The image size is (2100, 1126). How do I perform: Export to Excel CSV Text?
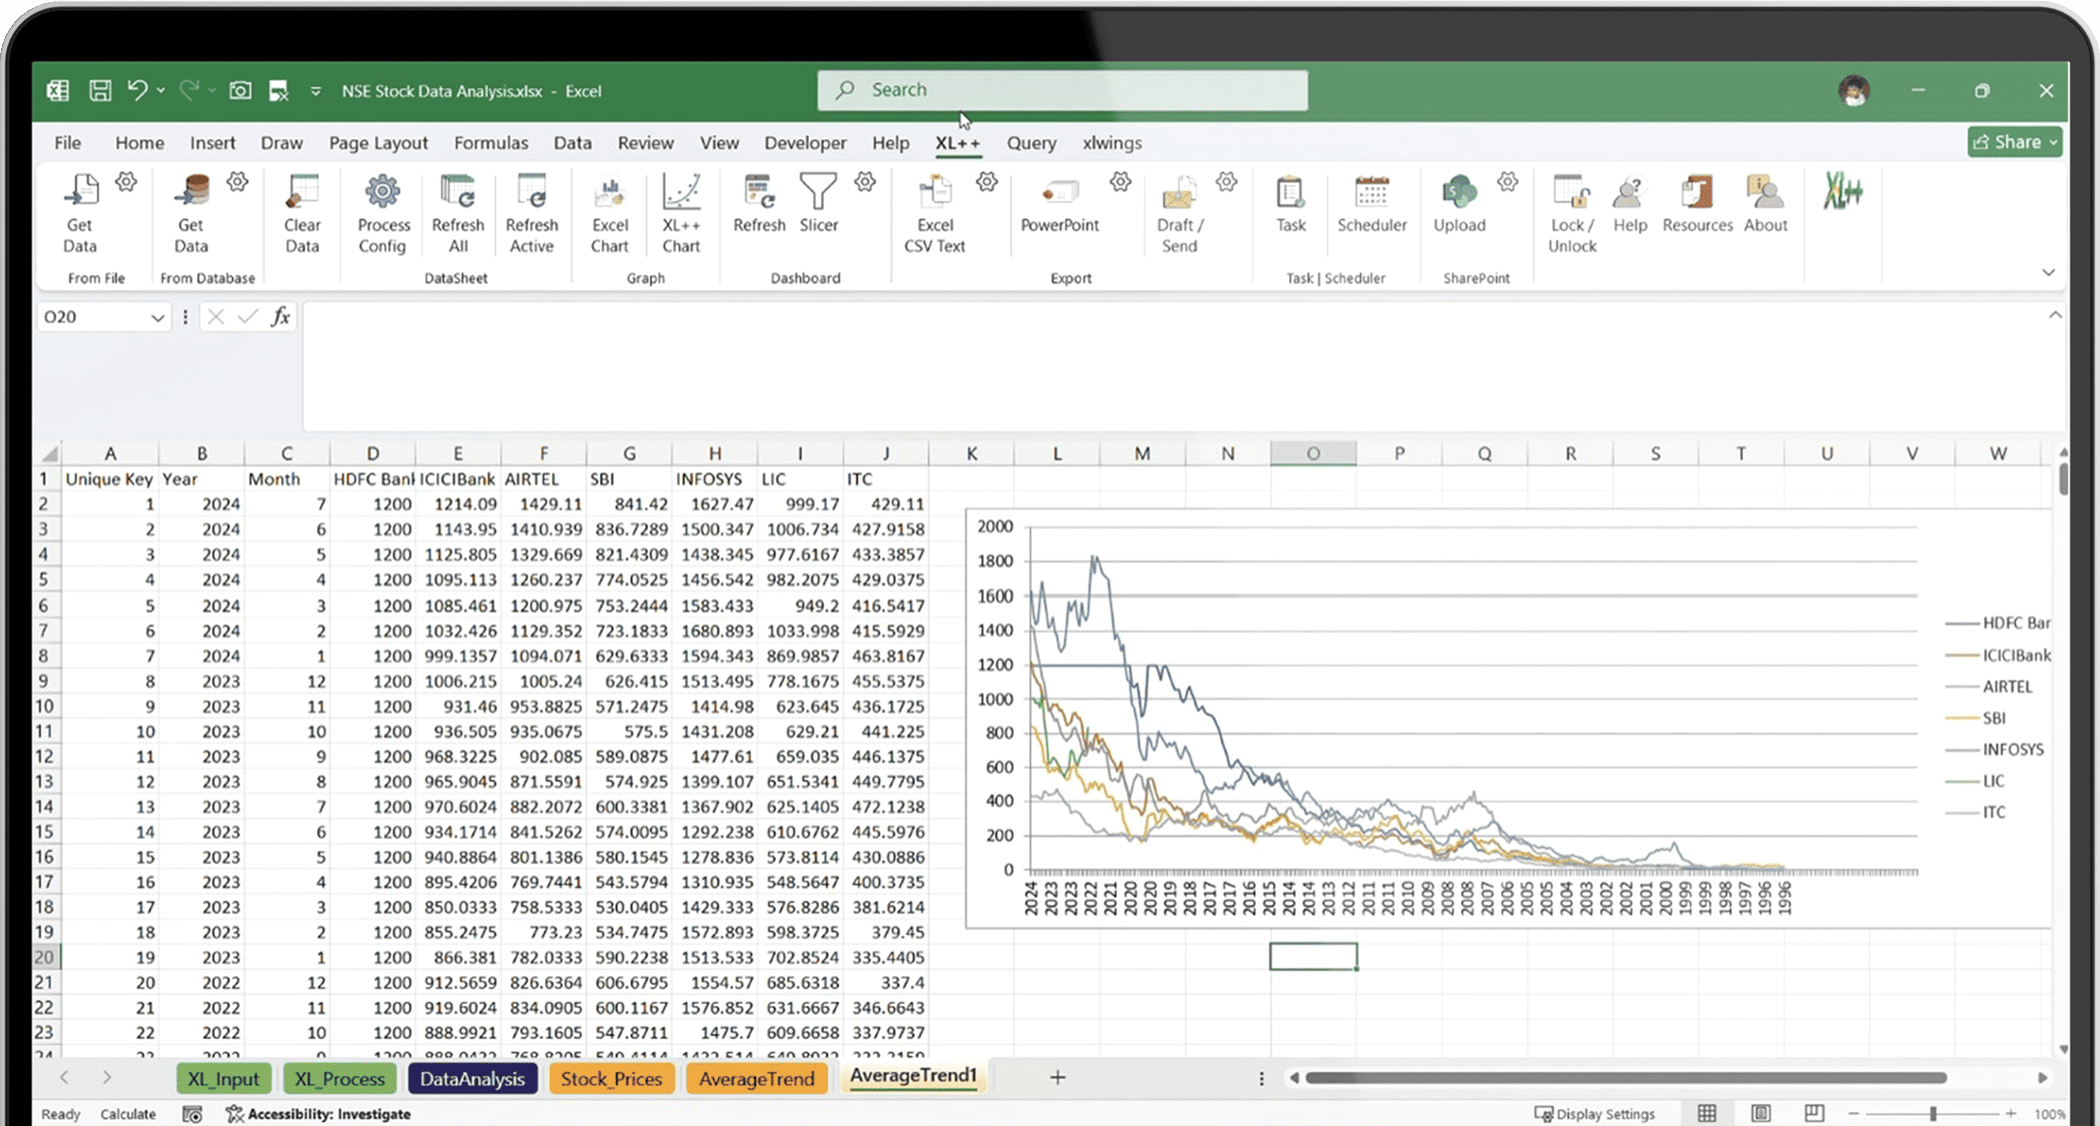(935, 214)
